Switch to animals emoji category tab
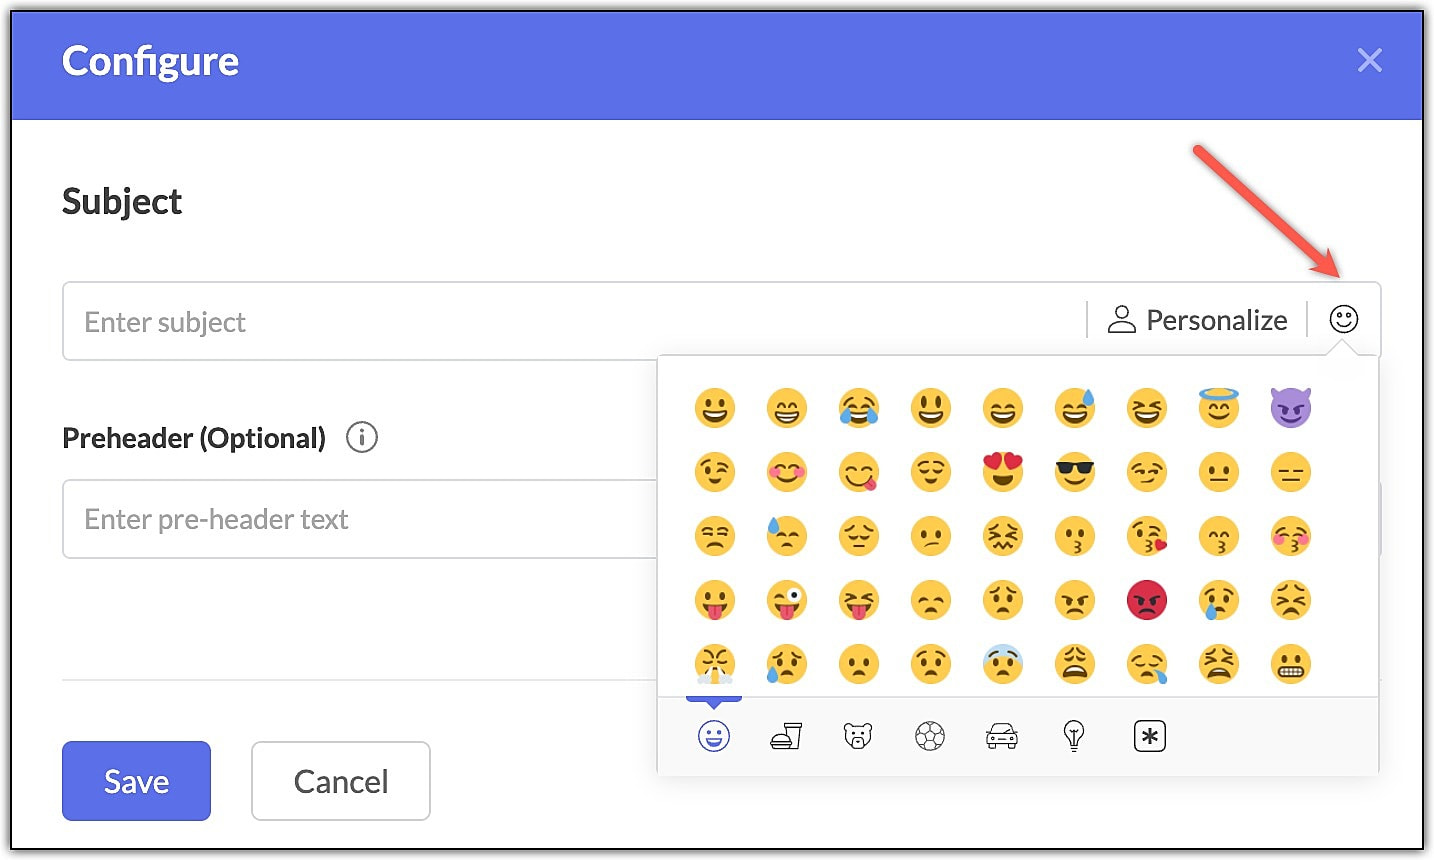The width and height of the screenshot is (1434, 860). (x=858, y=737)
